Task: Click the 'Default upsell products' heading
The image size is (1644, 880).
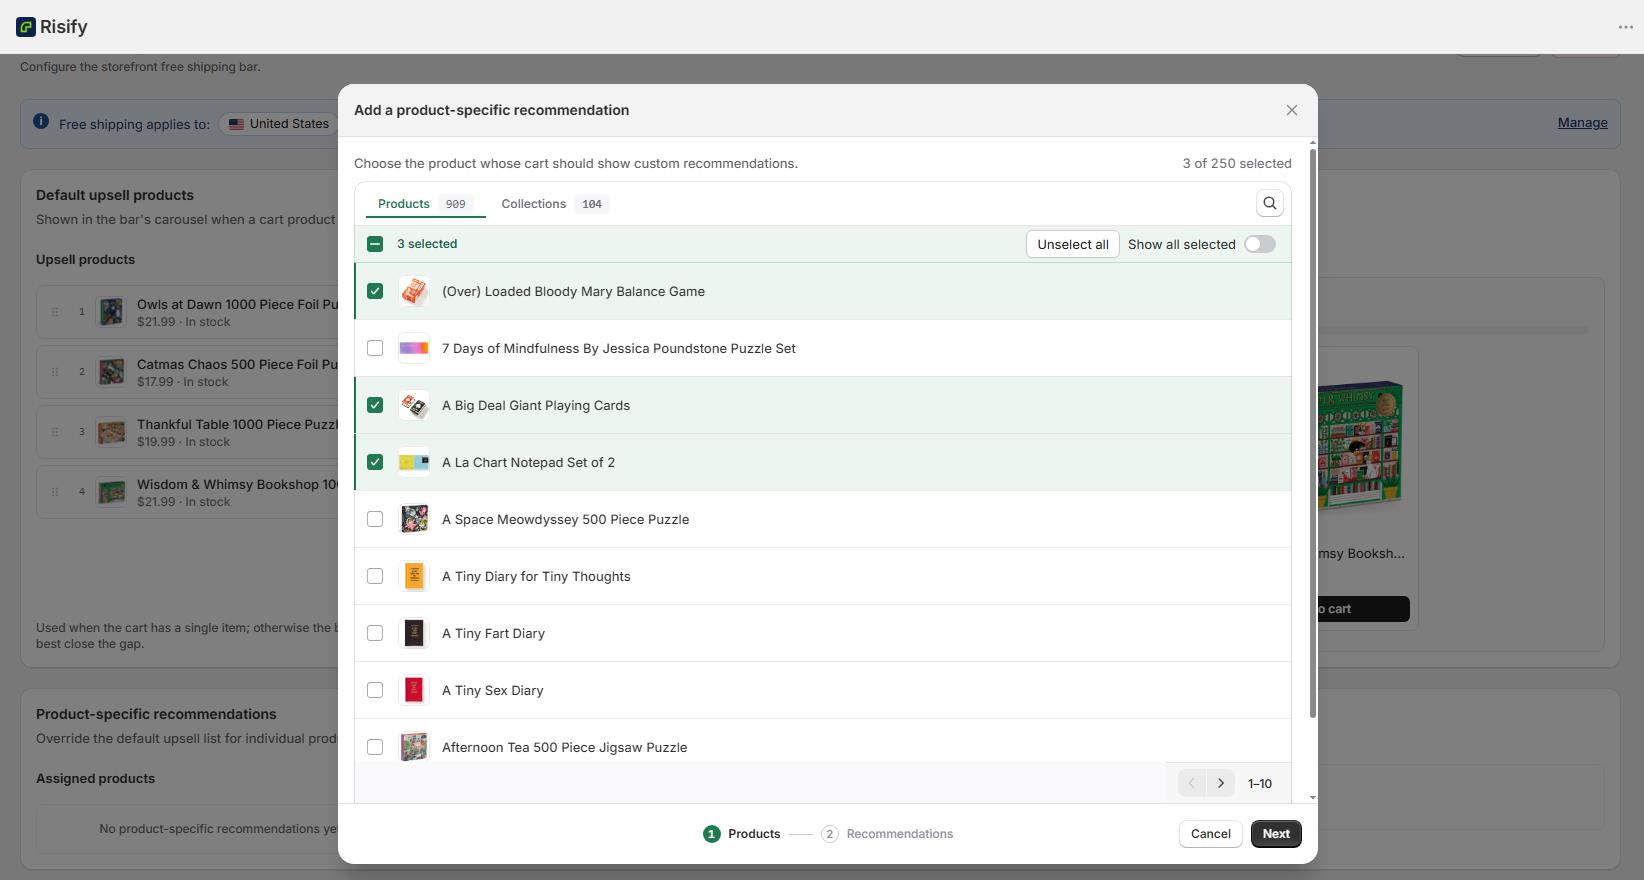Action: click(x=115, y=195)
